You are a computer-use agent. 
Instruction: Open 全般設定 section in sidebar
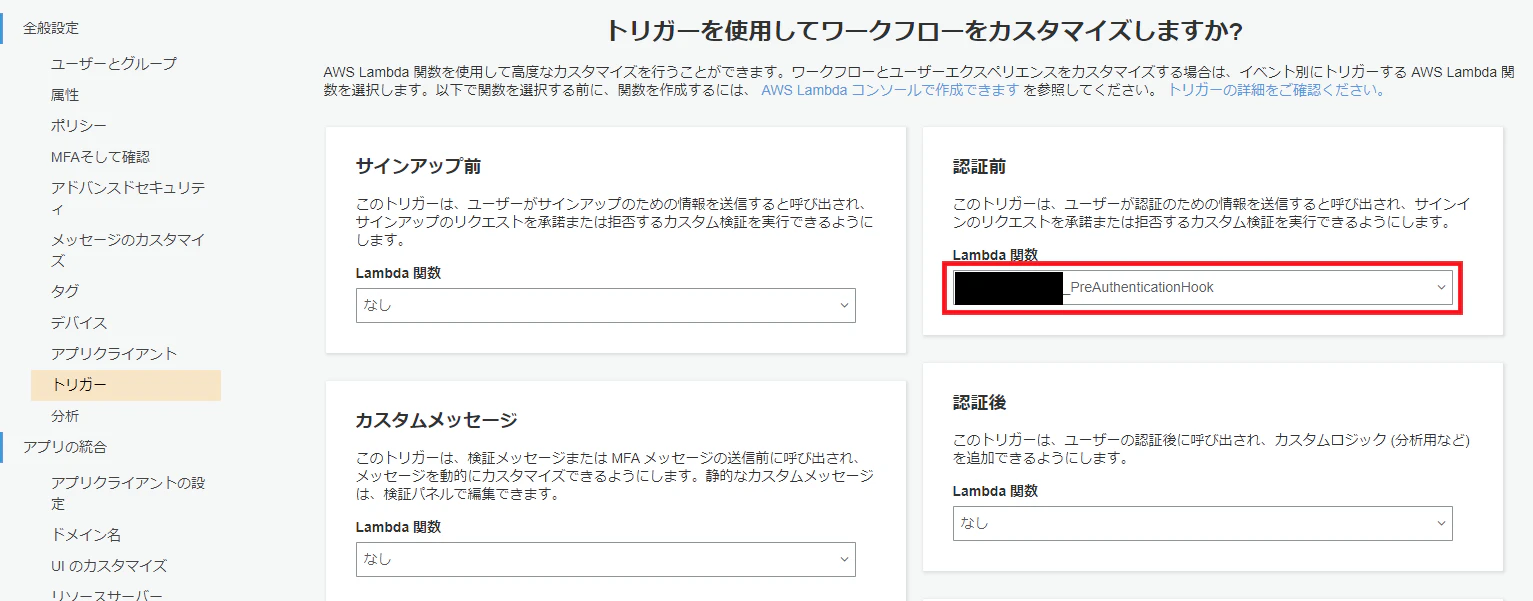50,28
